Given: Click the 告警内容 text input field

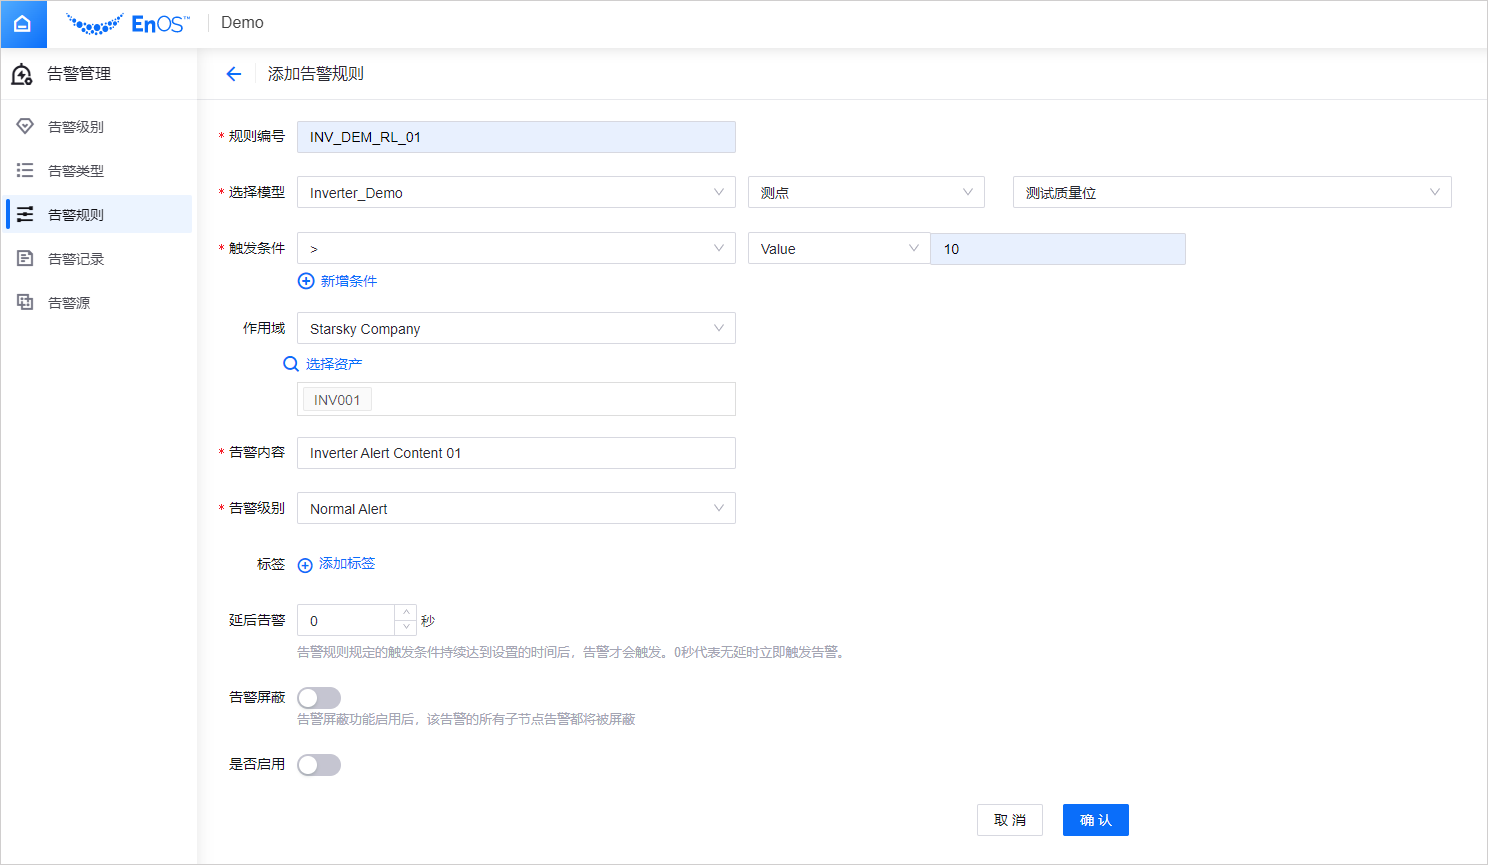Looking at the screenshot, I should 516,453.
